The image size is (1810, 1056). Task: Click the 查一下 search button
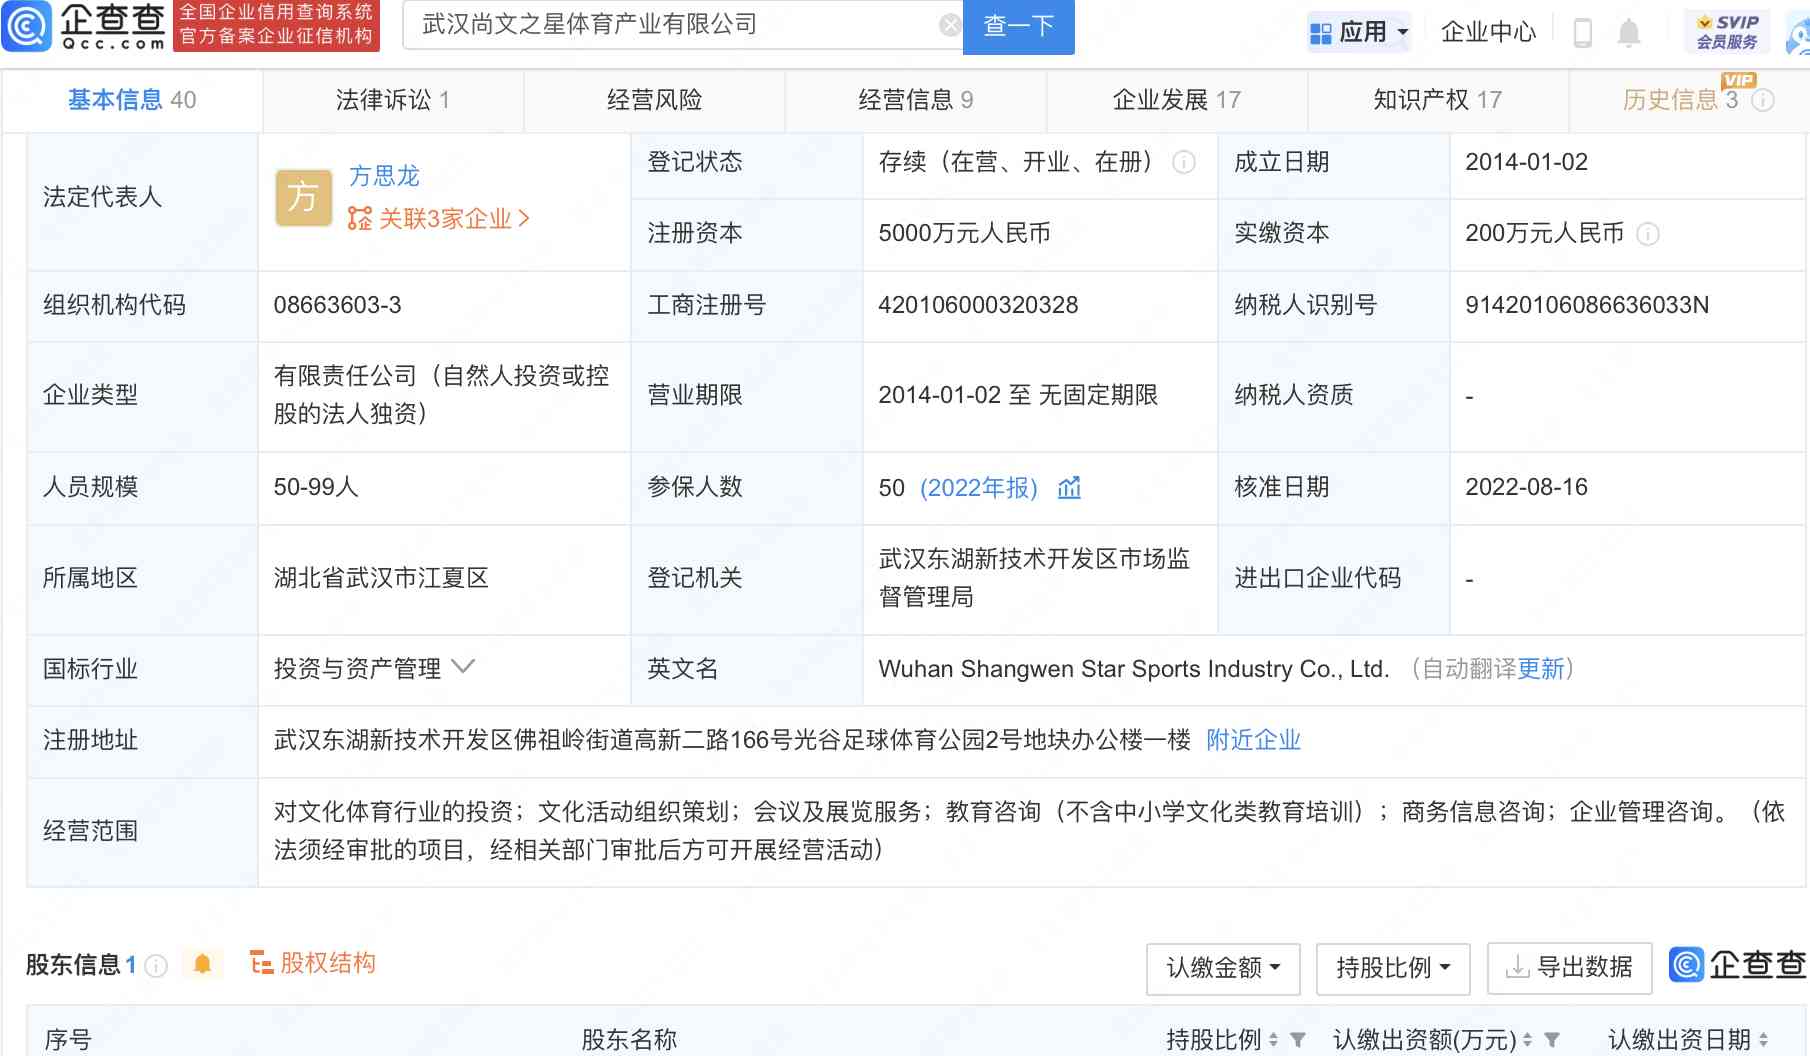pyautogui.click(x=1018, y=26)
